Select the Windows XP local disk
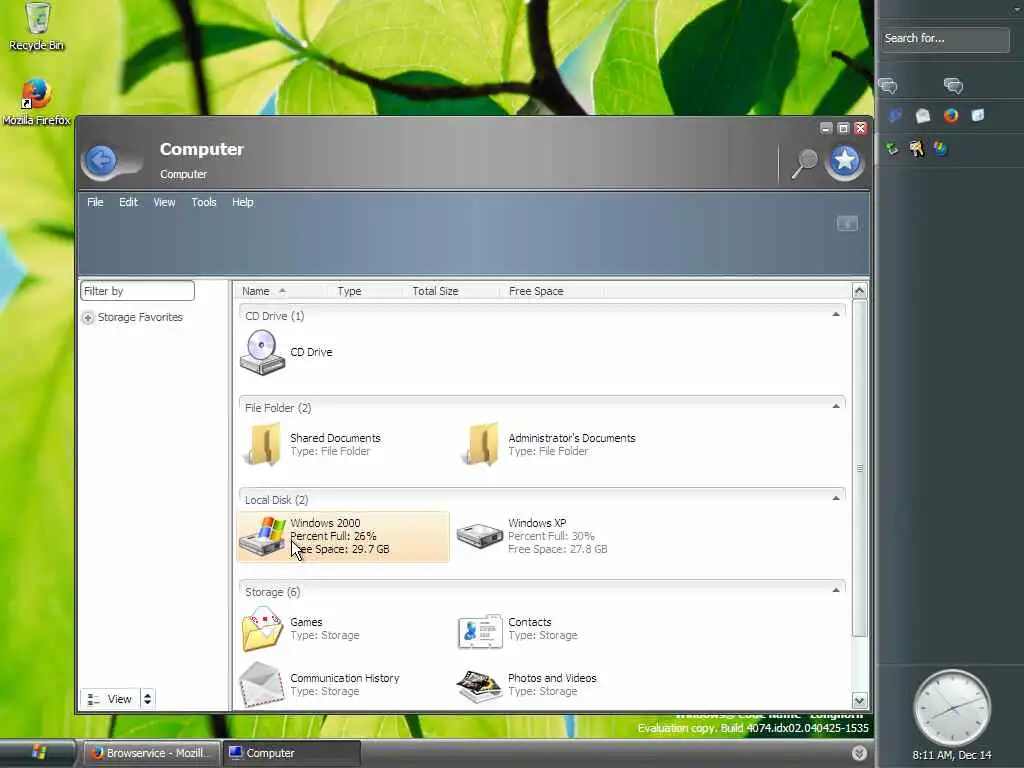 (532, 537)
